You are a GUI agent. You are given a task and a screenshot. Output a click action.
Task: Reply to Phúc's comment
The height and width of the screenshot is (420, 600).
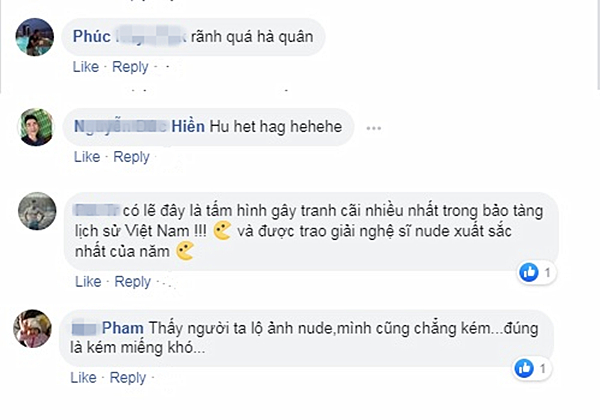click(x=130, y=67)
